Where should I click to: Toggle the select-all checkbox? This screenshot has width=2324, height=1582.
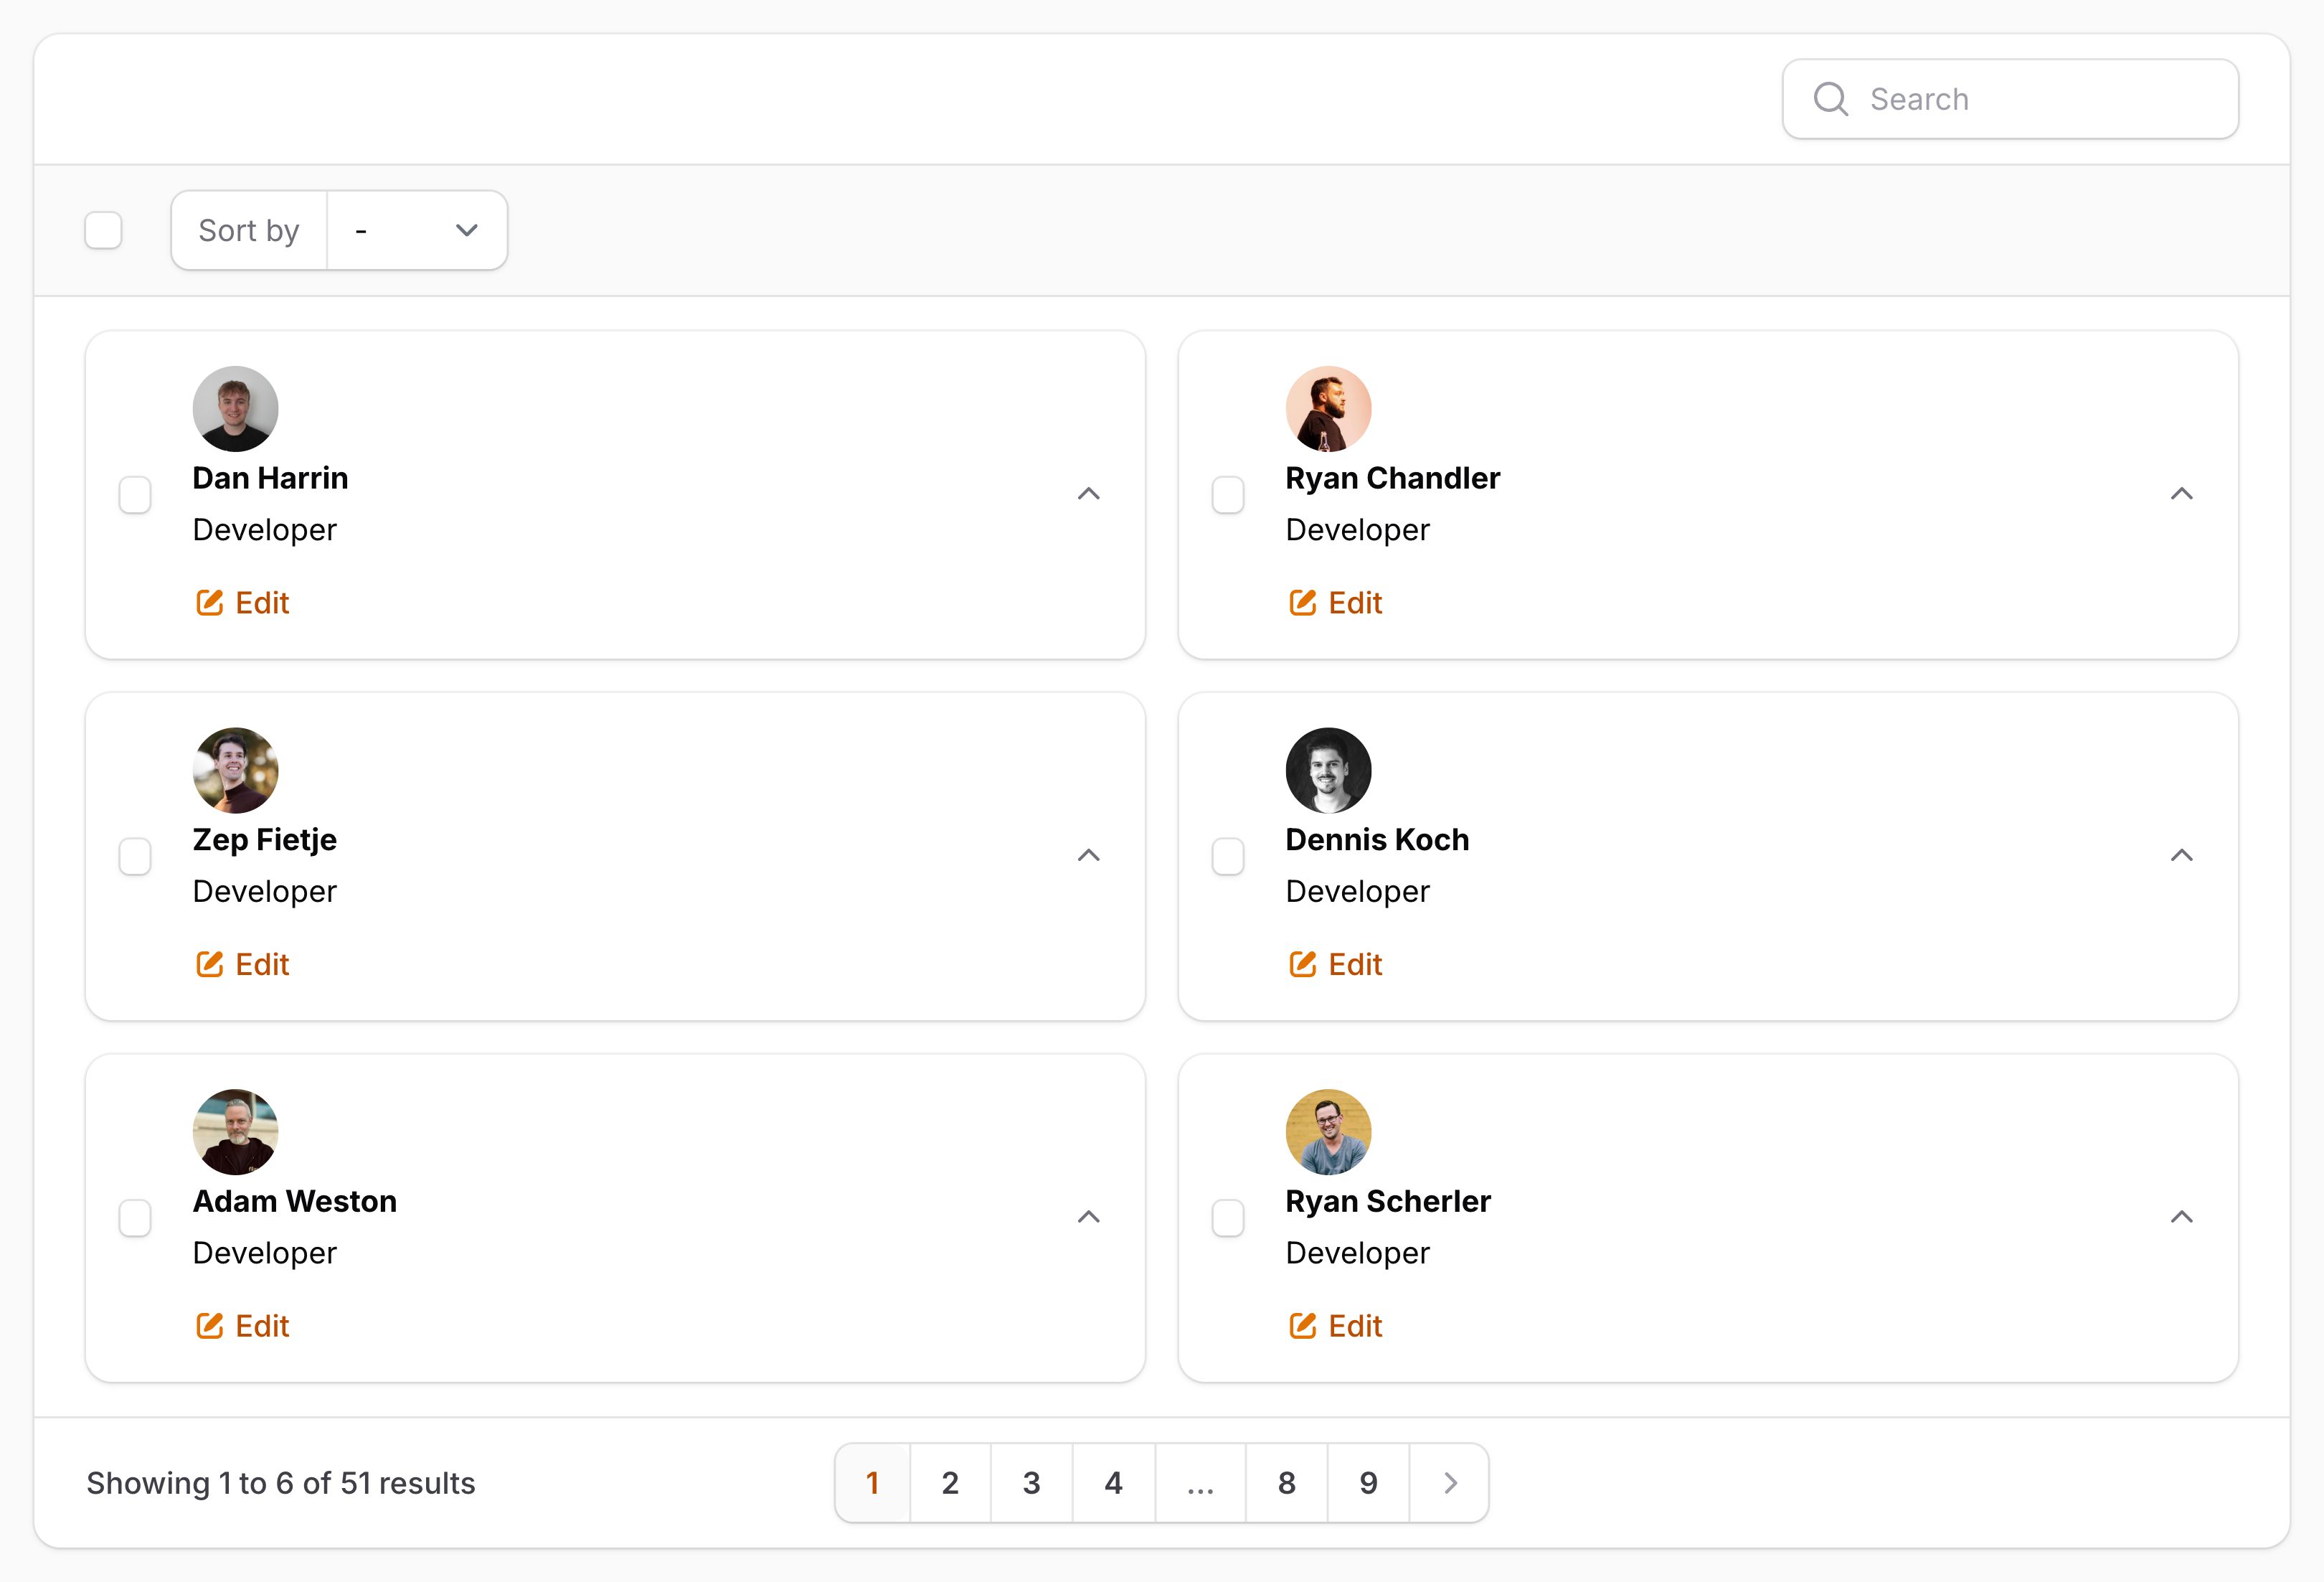point(103,230)
